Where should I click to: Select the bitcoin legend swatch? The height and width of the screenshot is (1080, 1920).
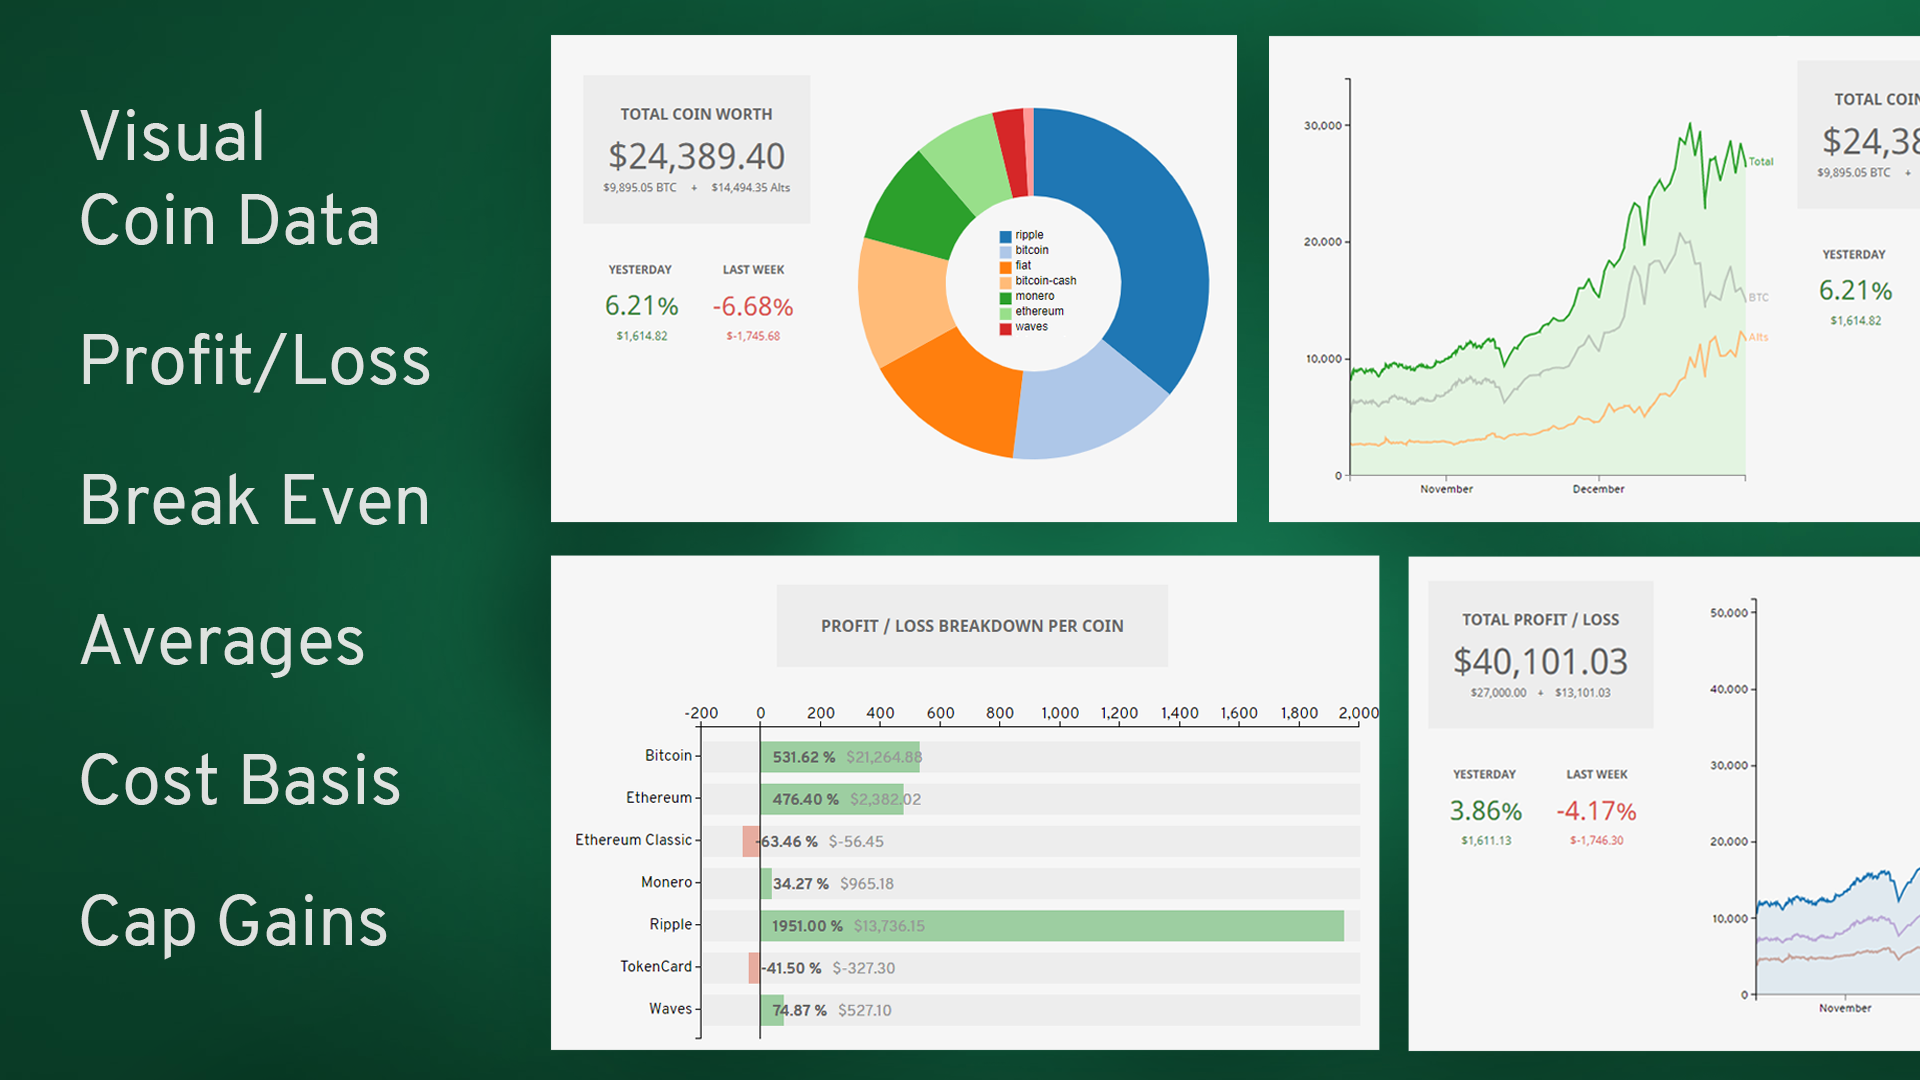click(1005, 250)
